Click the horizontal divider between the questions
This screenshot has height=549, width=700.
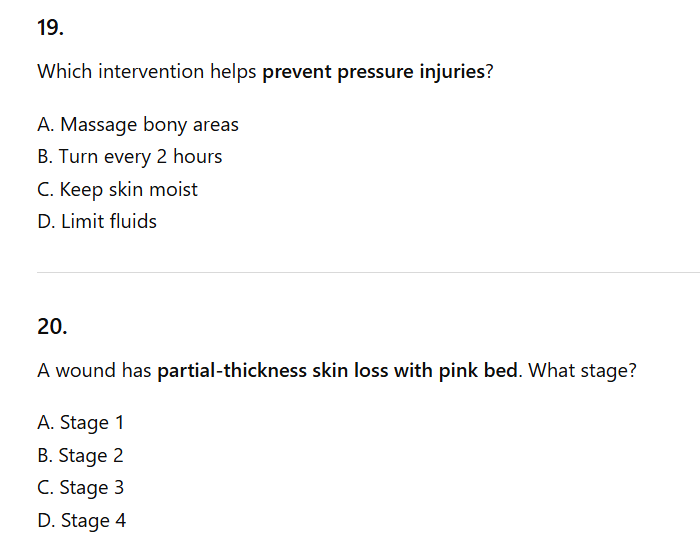click(x=368, y=272)
